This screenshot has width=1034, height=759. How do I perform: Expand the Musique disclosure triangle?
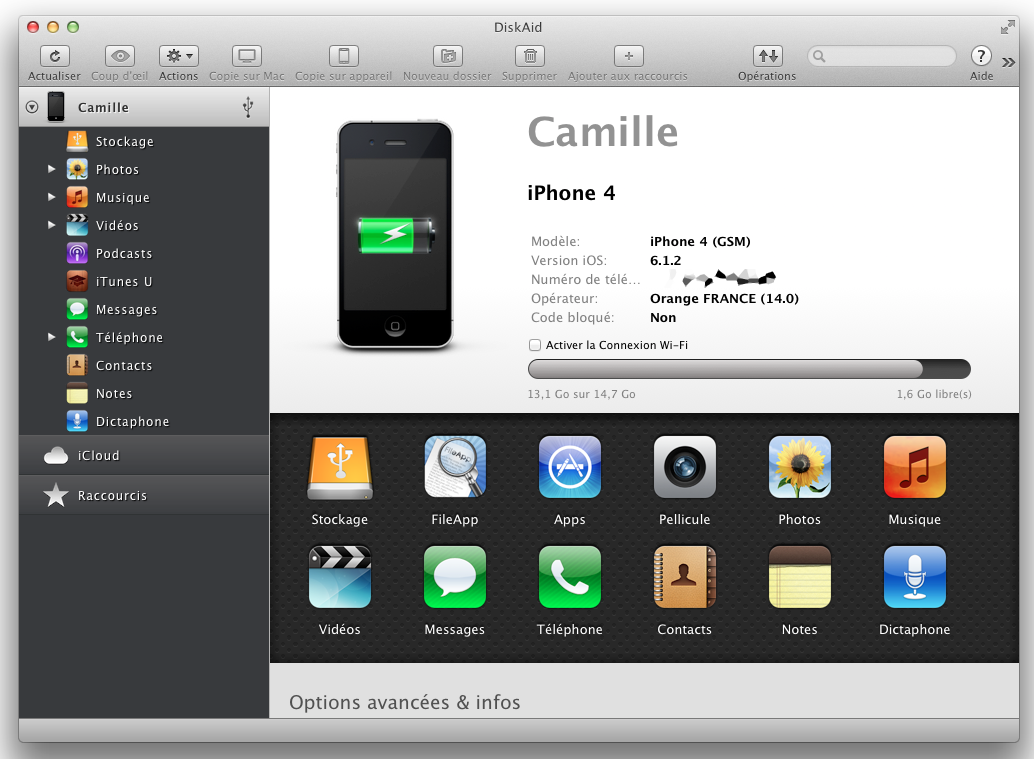pos(52,198)
